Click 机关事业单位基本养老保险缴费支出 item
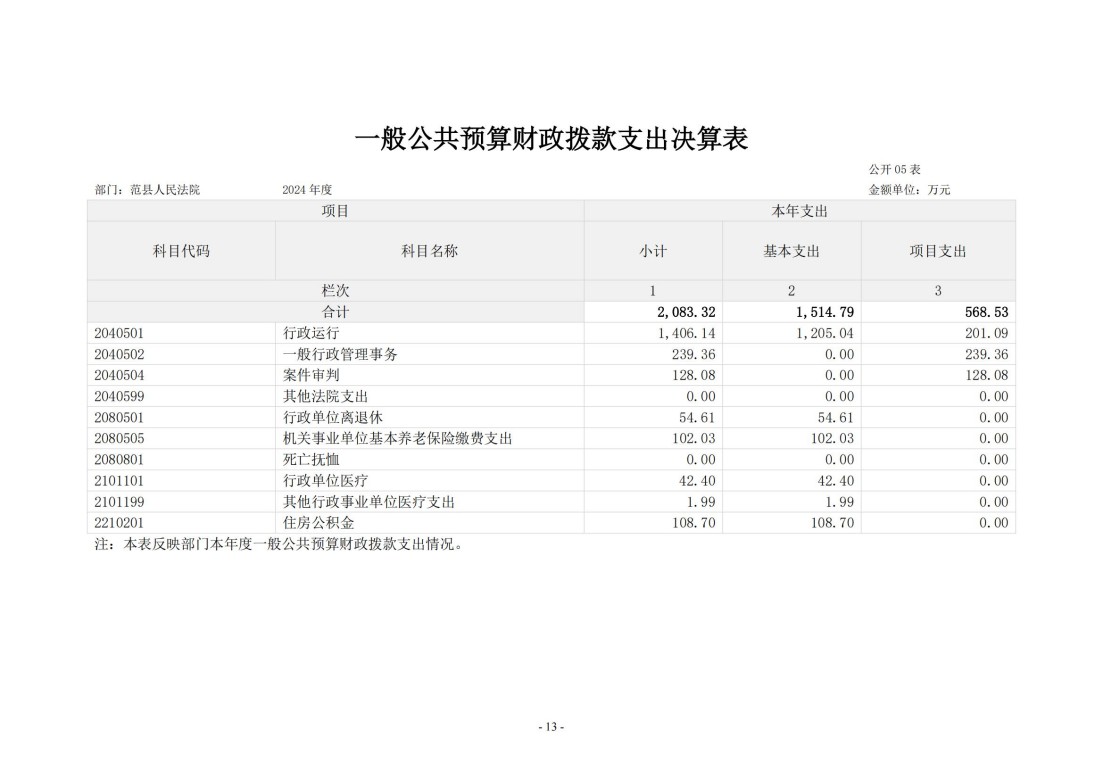This screenshot has height=780, width=1103. 397,439
